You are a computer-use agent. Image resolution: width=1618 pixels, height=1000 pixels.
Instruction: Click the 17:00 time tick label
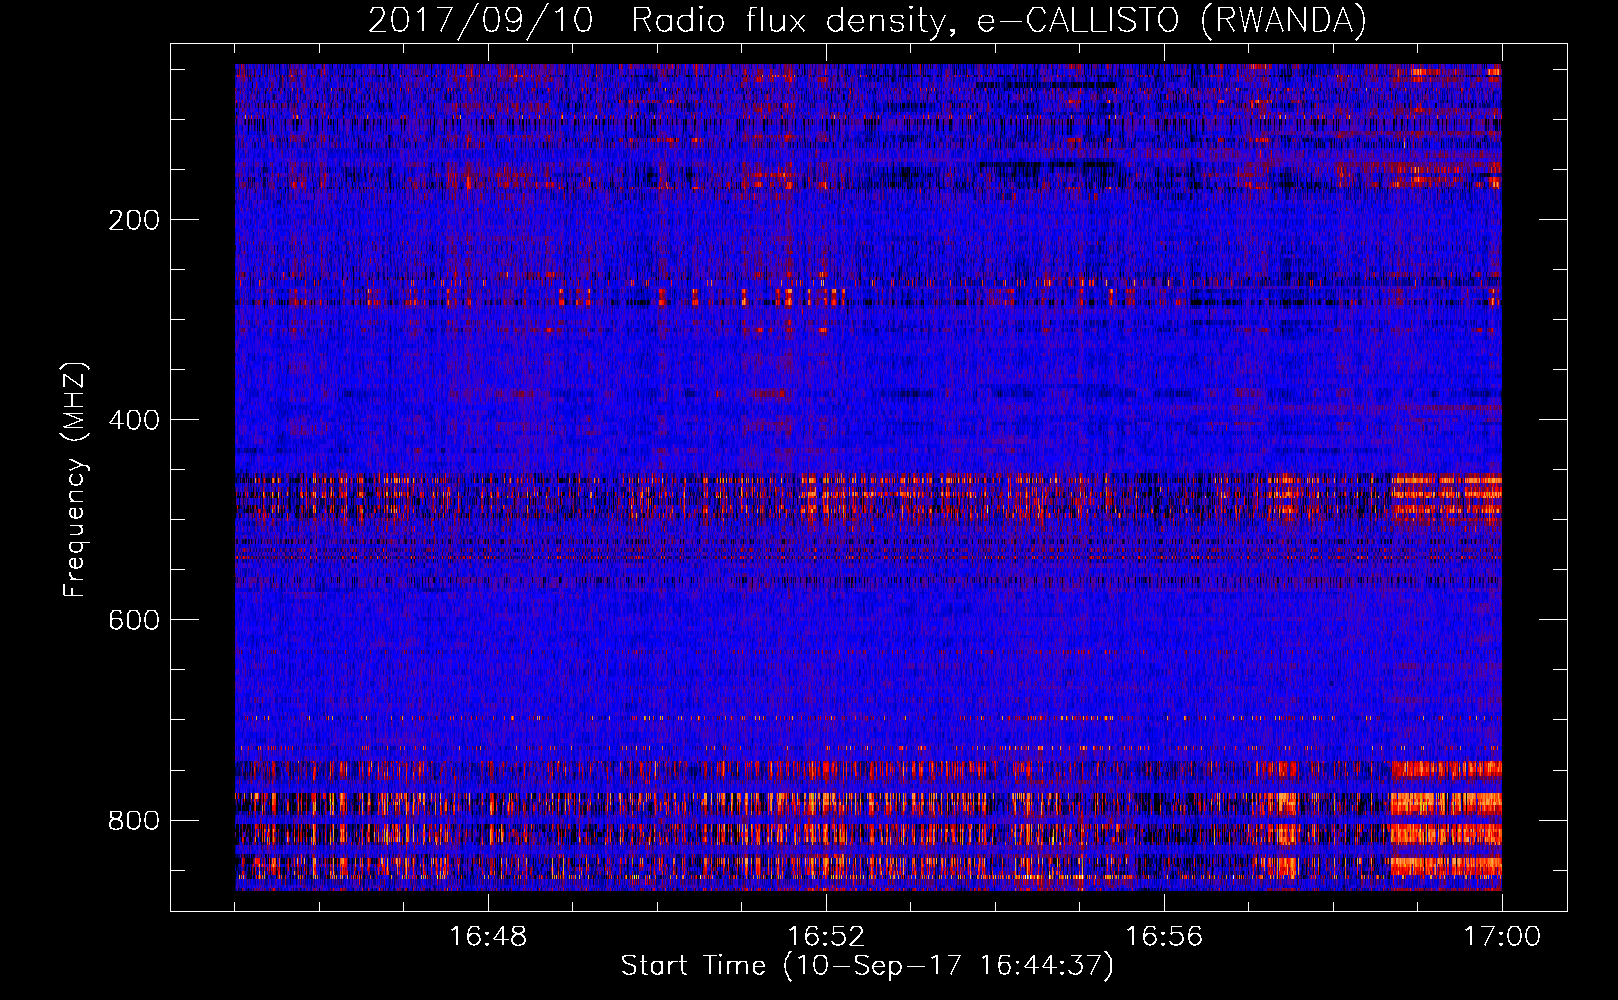coord(1502,937)
